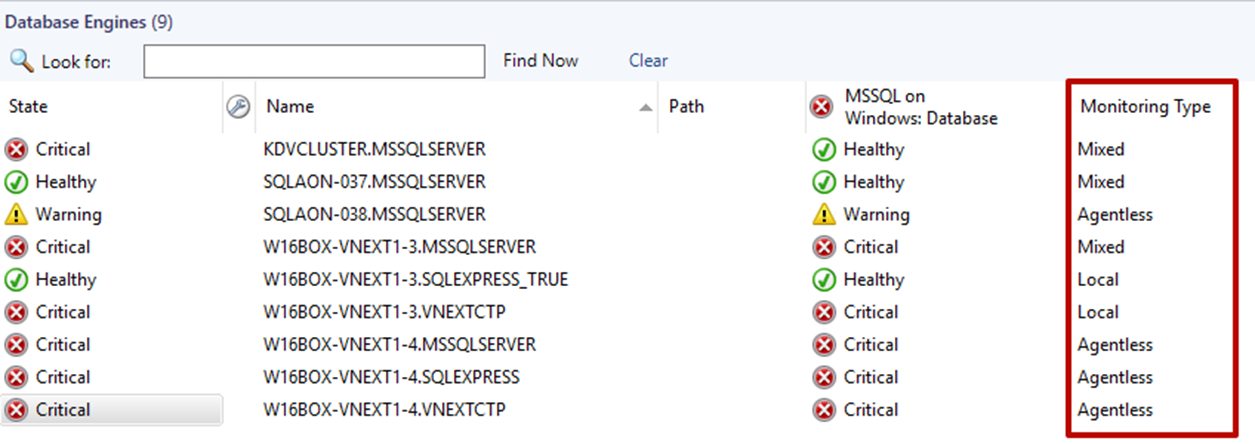Click the Healthy state text in SQLAON-037.MSSQLSERVER row
Screen dimensions: 1255x444
(x=66, y=182)
